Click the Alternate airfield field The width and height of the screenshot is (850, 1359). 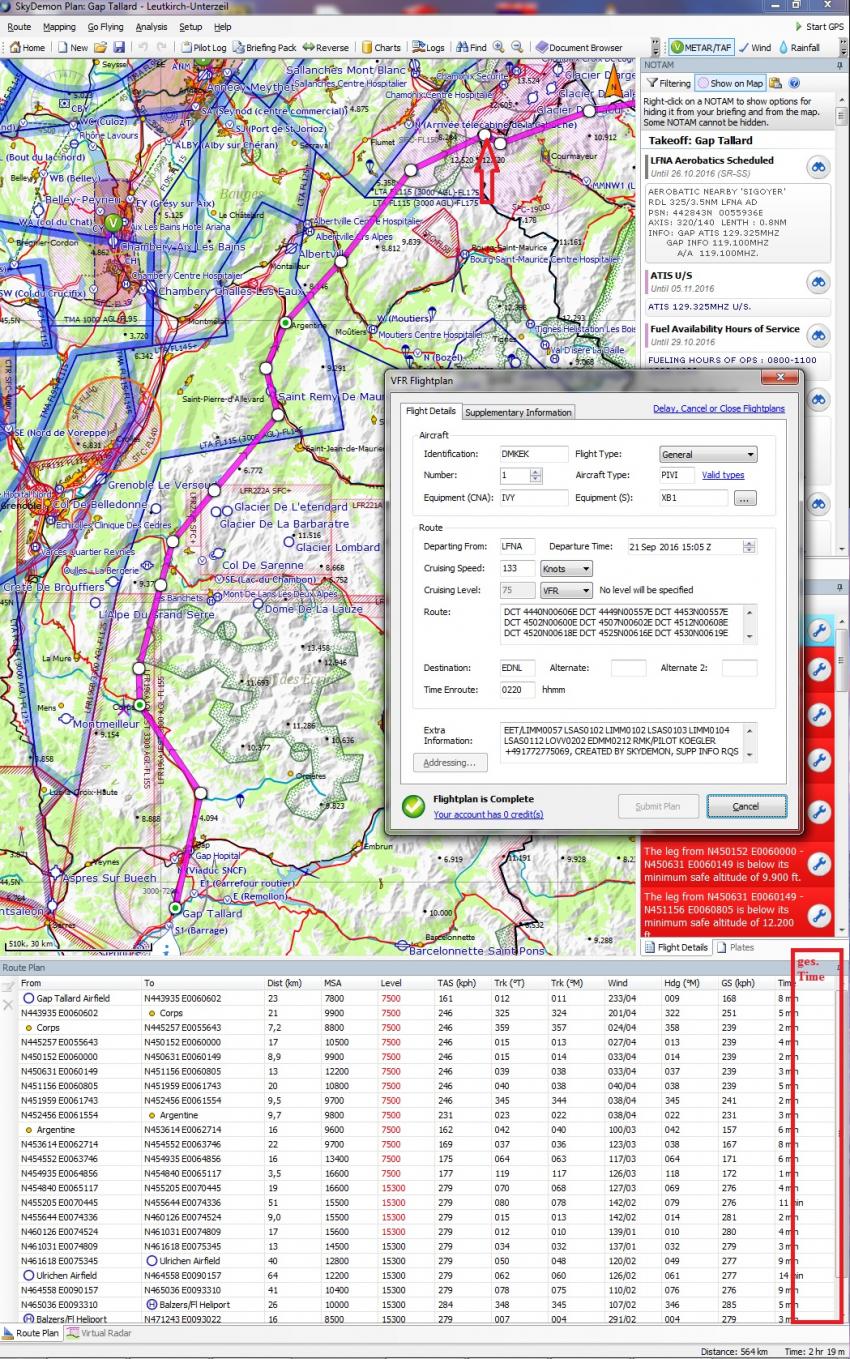tap(628, 668)
